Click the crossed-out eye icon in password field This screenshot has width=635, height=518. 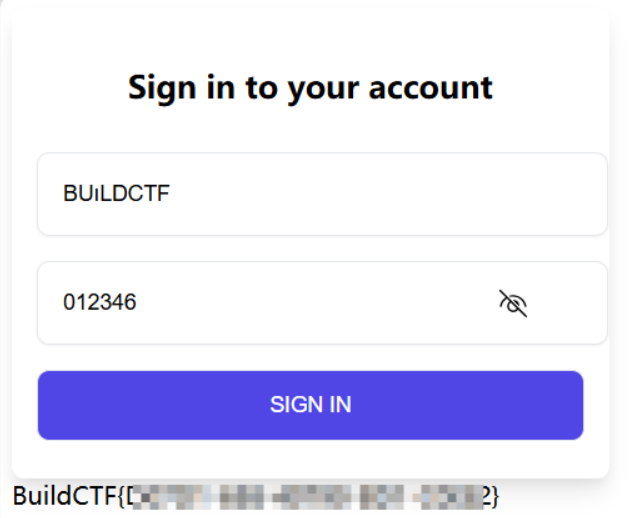(x=513, y=303)
